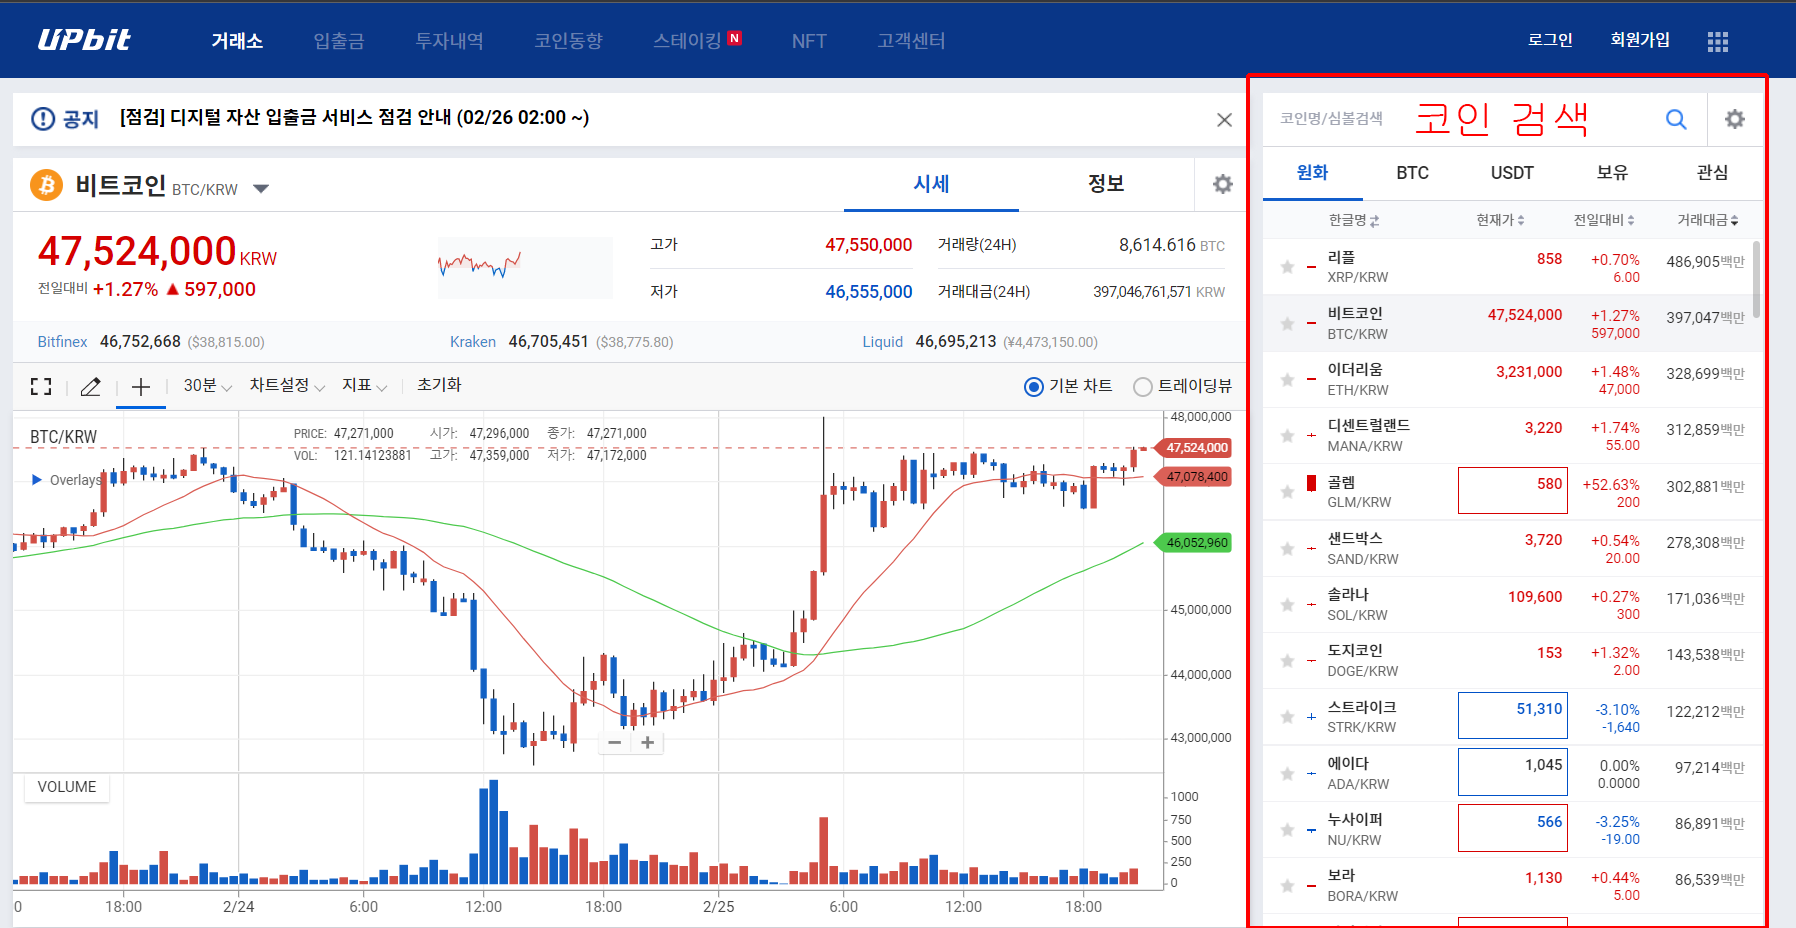1796x928 pixels.
Task: Click 로그인 link
Action: point(1550,40)
